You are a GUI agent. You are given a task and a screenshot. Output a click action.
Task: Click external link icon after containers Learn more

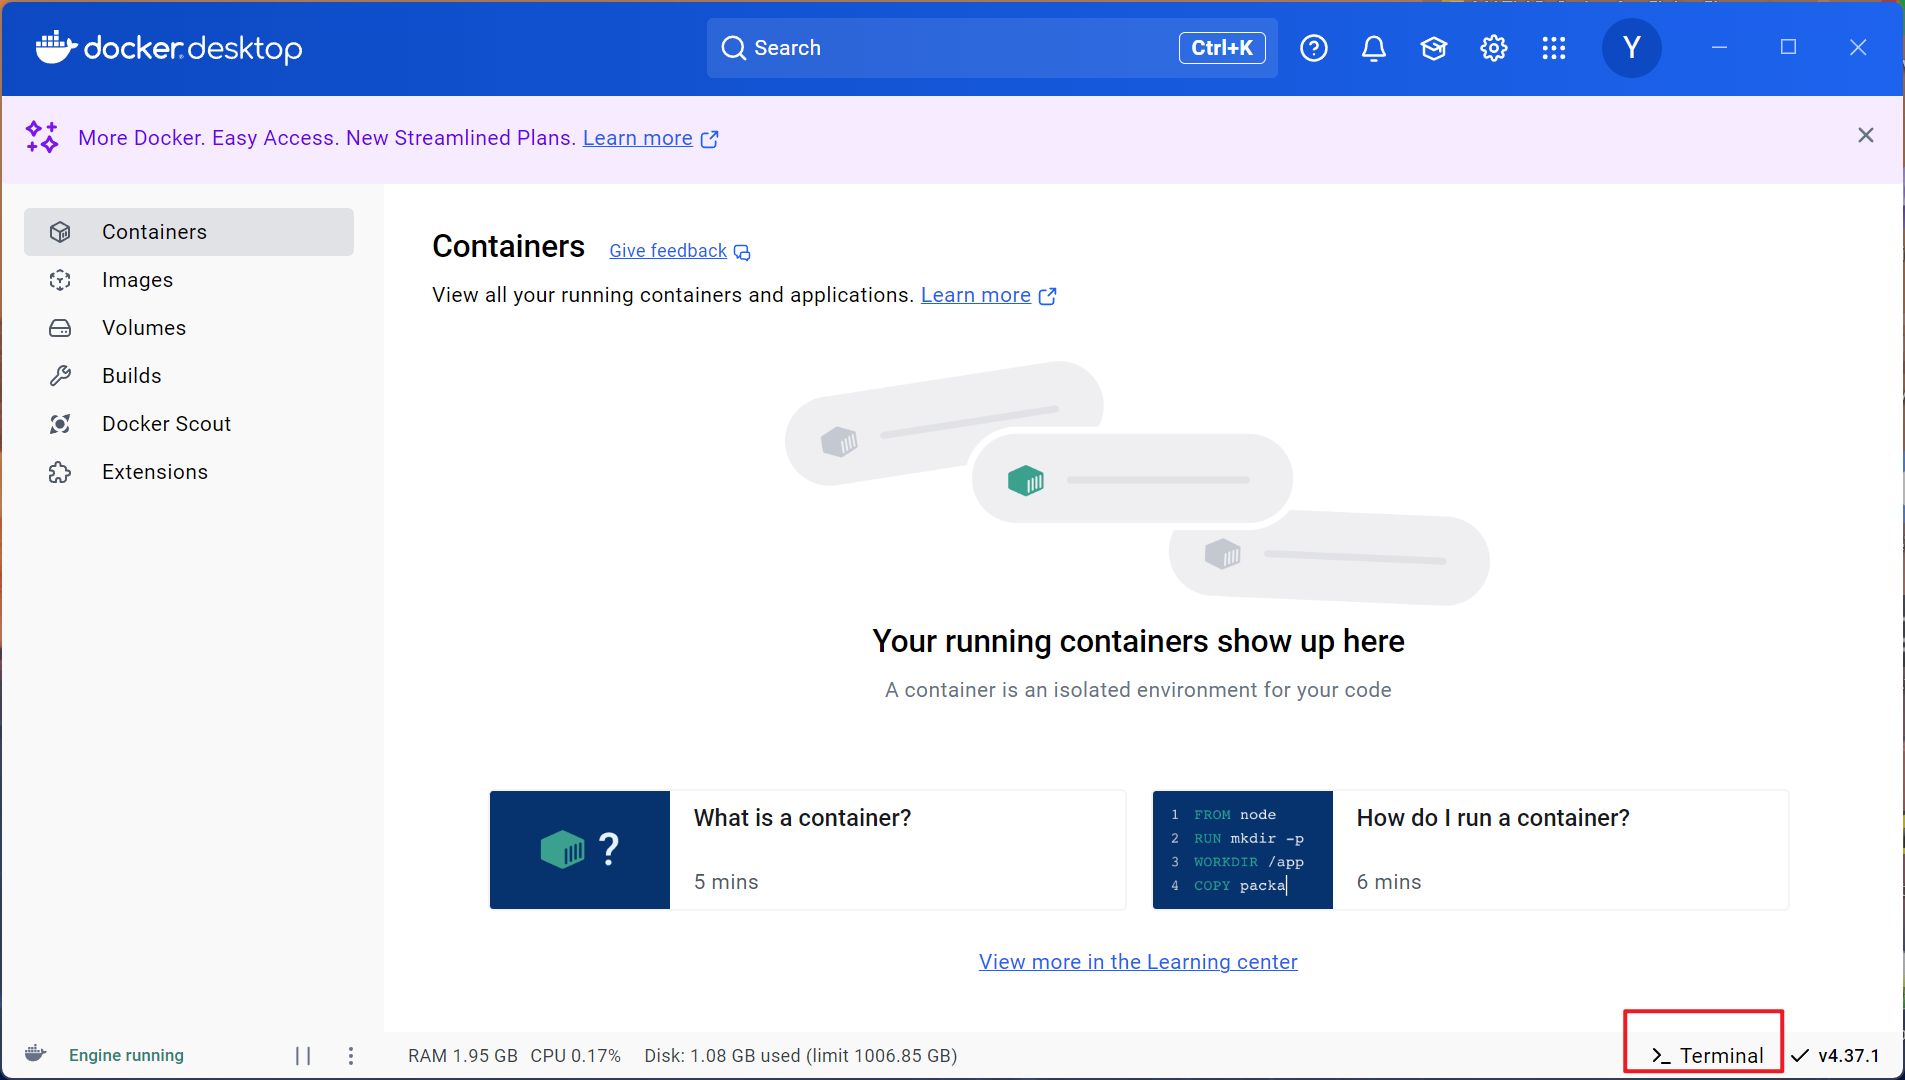(1048, 296)
